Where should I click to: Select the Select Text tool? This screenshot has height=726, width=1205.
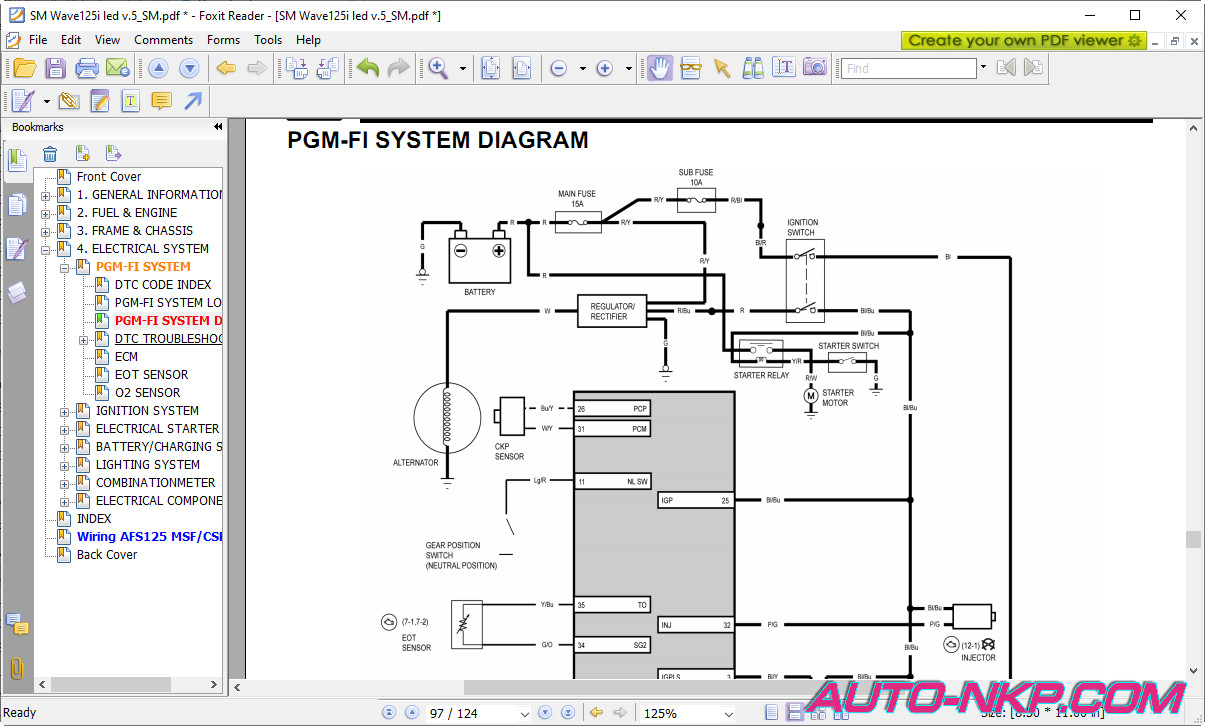[784, 68]
